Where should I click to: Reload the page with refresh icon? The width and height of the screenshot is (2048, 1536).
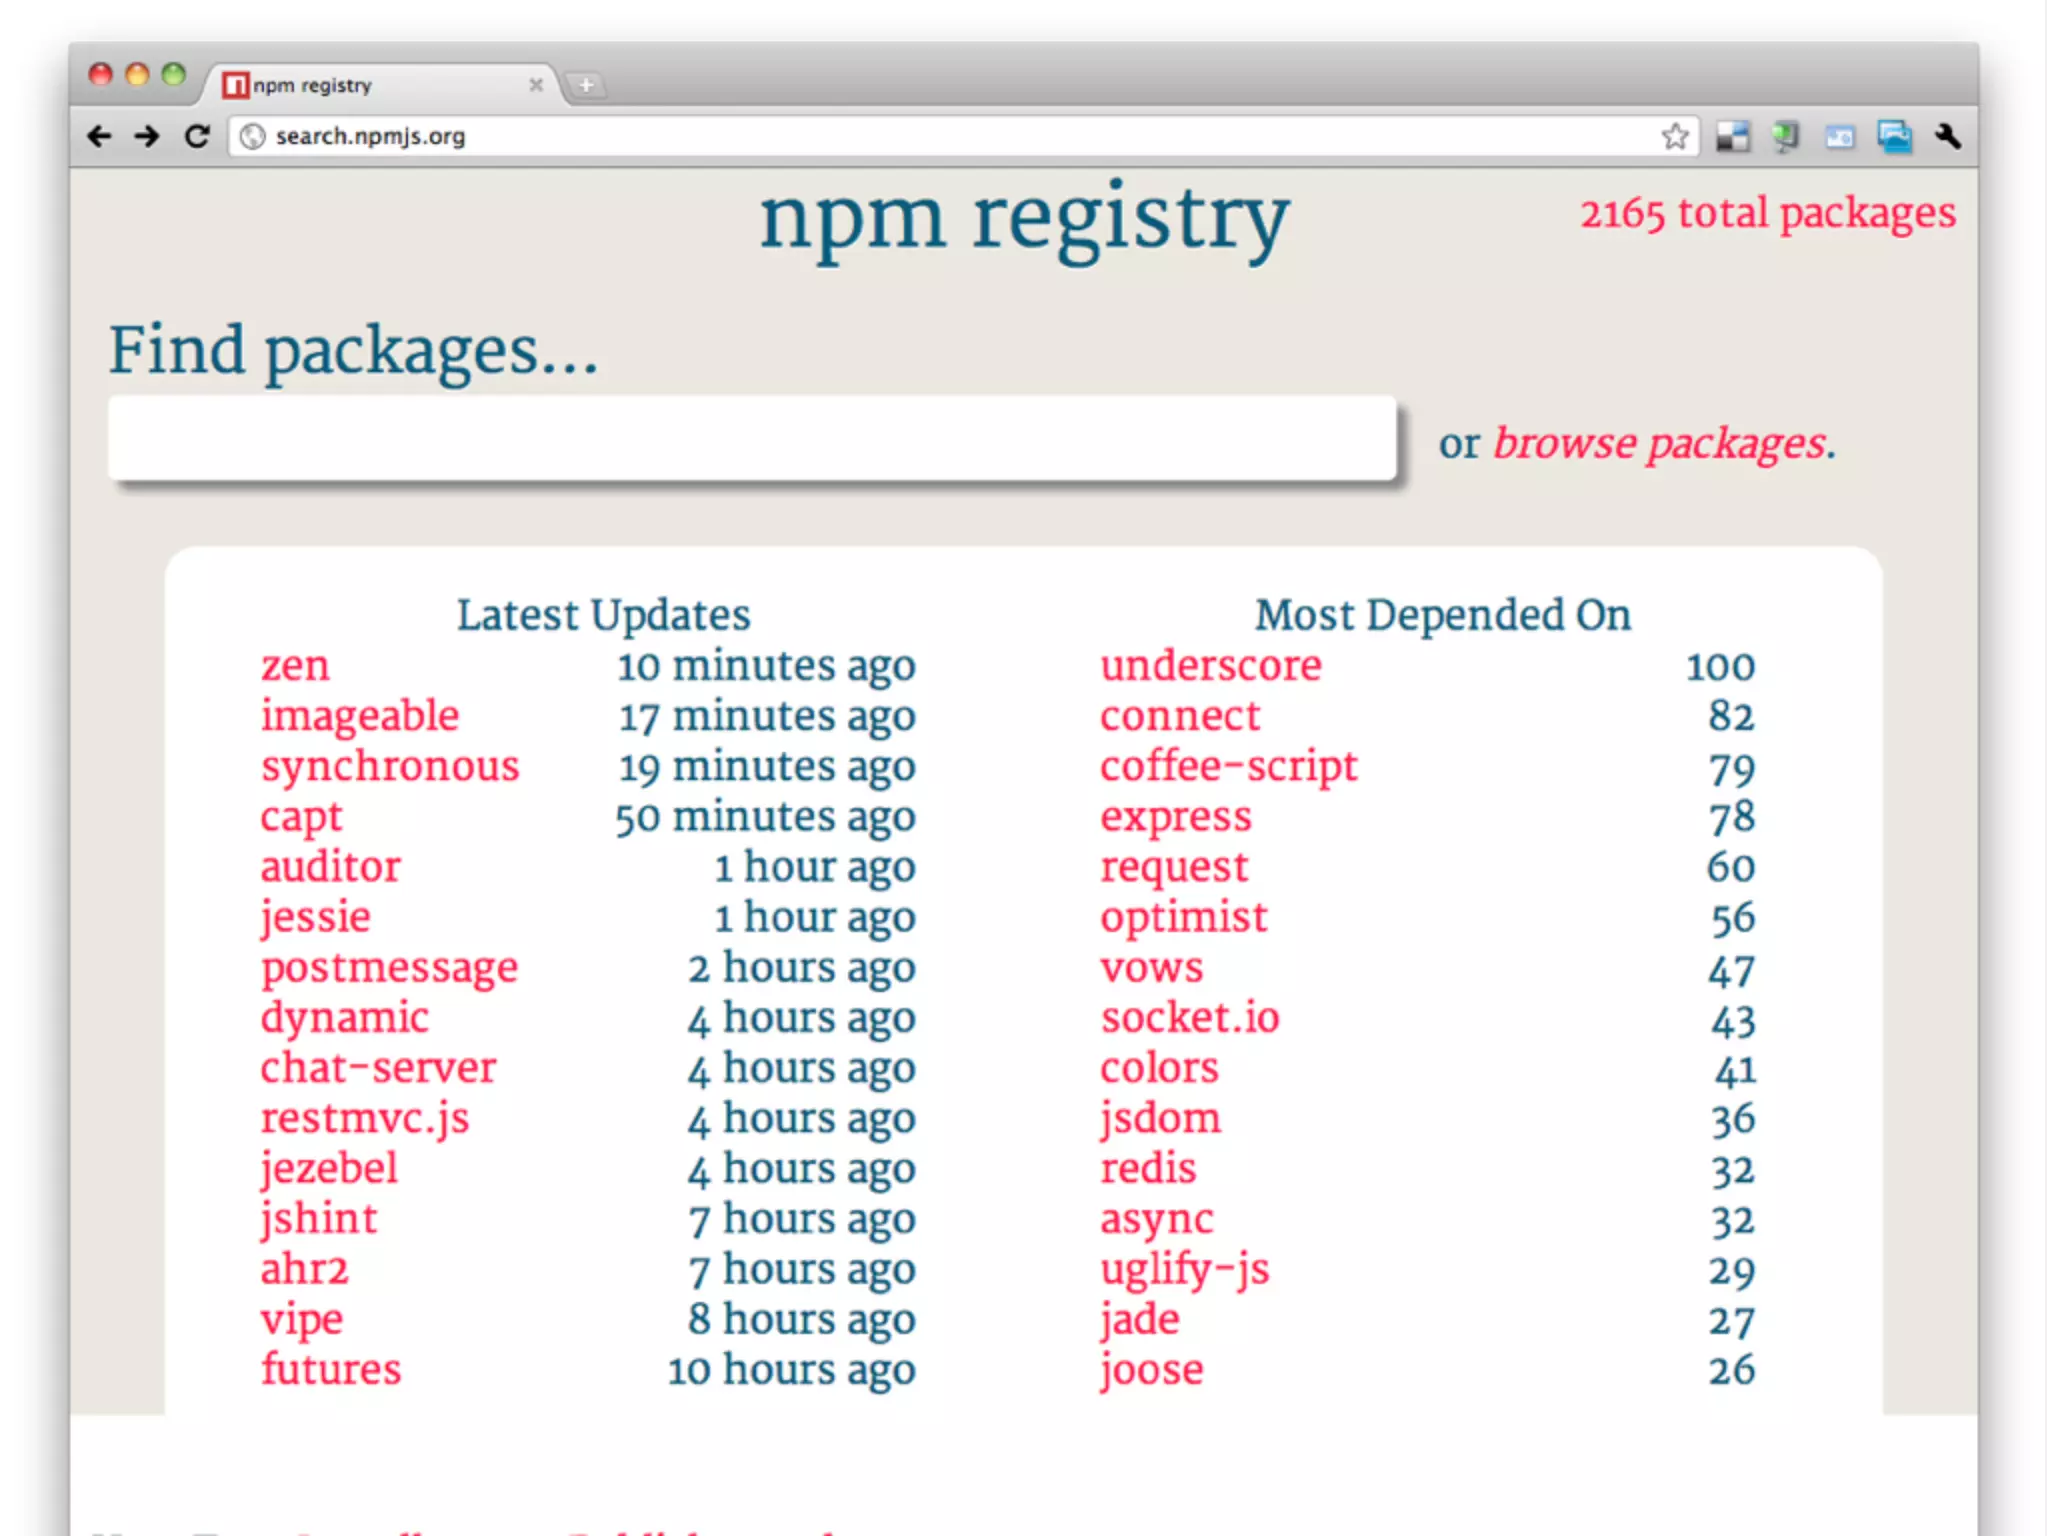[x=197, y=136]
